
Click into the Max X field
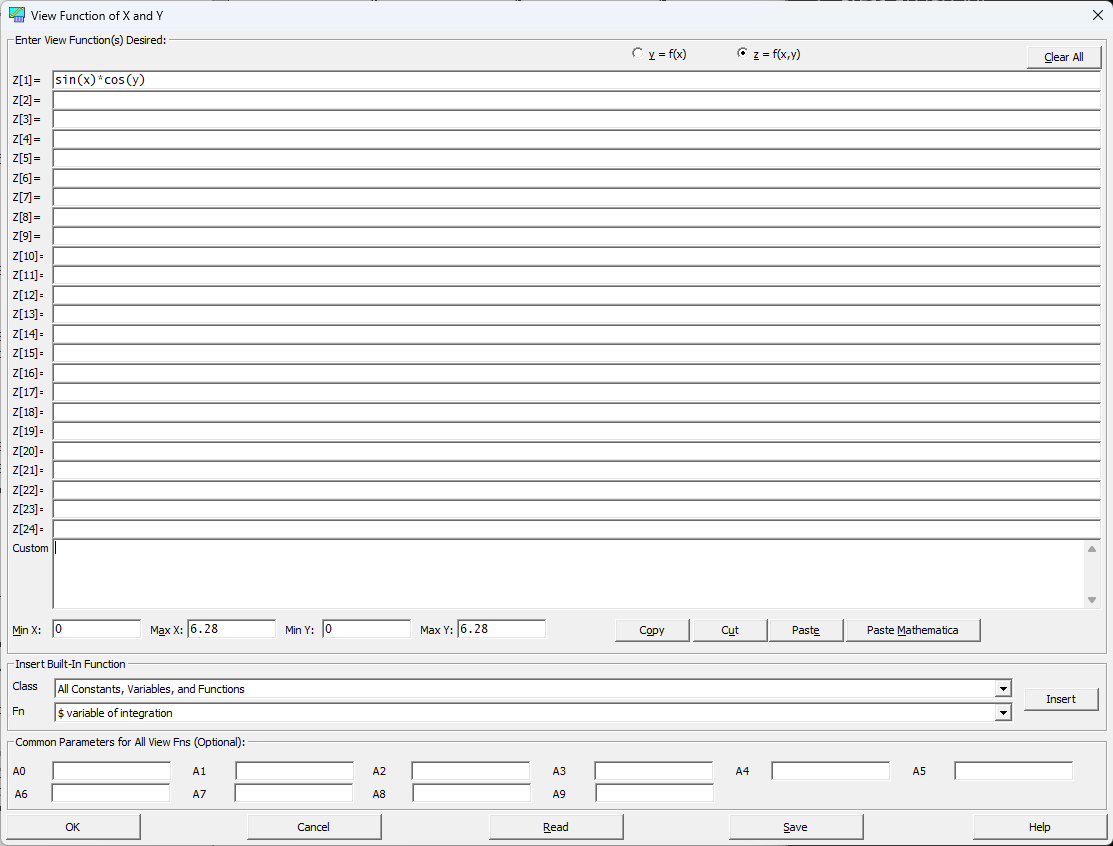[x=231, y=629]
